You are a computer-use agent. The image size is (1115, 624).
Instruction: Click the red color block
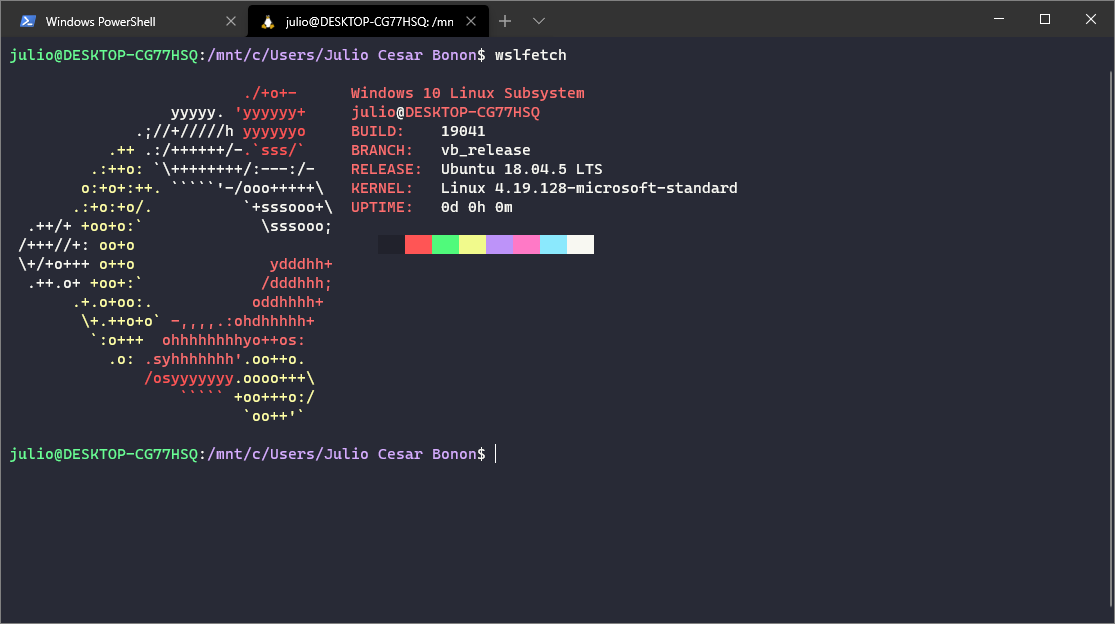[419, 244]
